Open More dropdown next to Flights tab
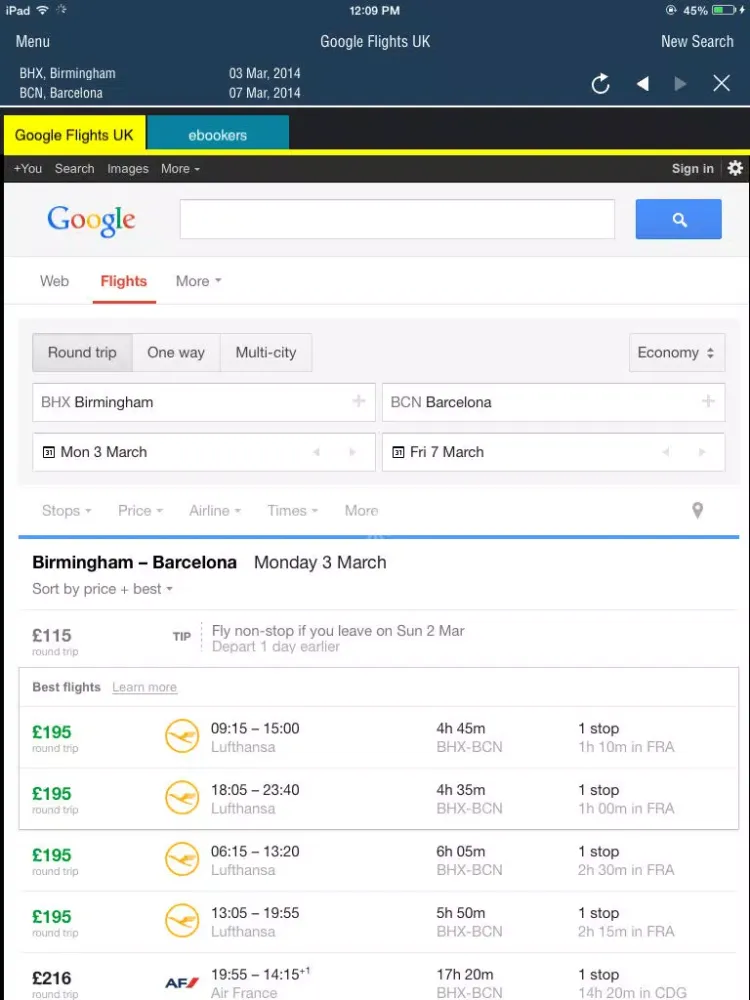Viewport: 750px width, 1000px height. click(x=198, y=281)
